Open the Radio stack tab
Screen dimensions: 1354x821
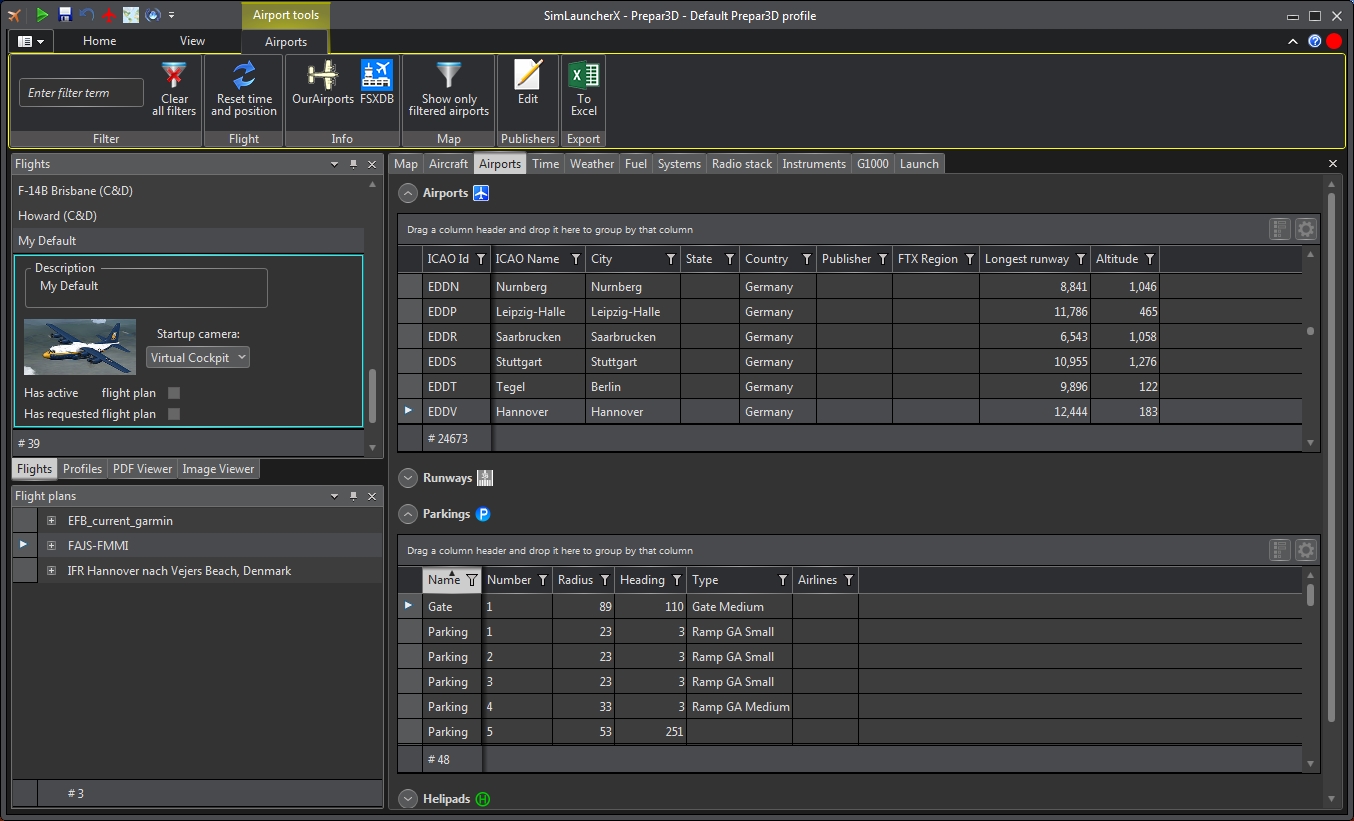pyautogui.click(x=742, y=164)
